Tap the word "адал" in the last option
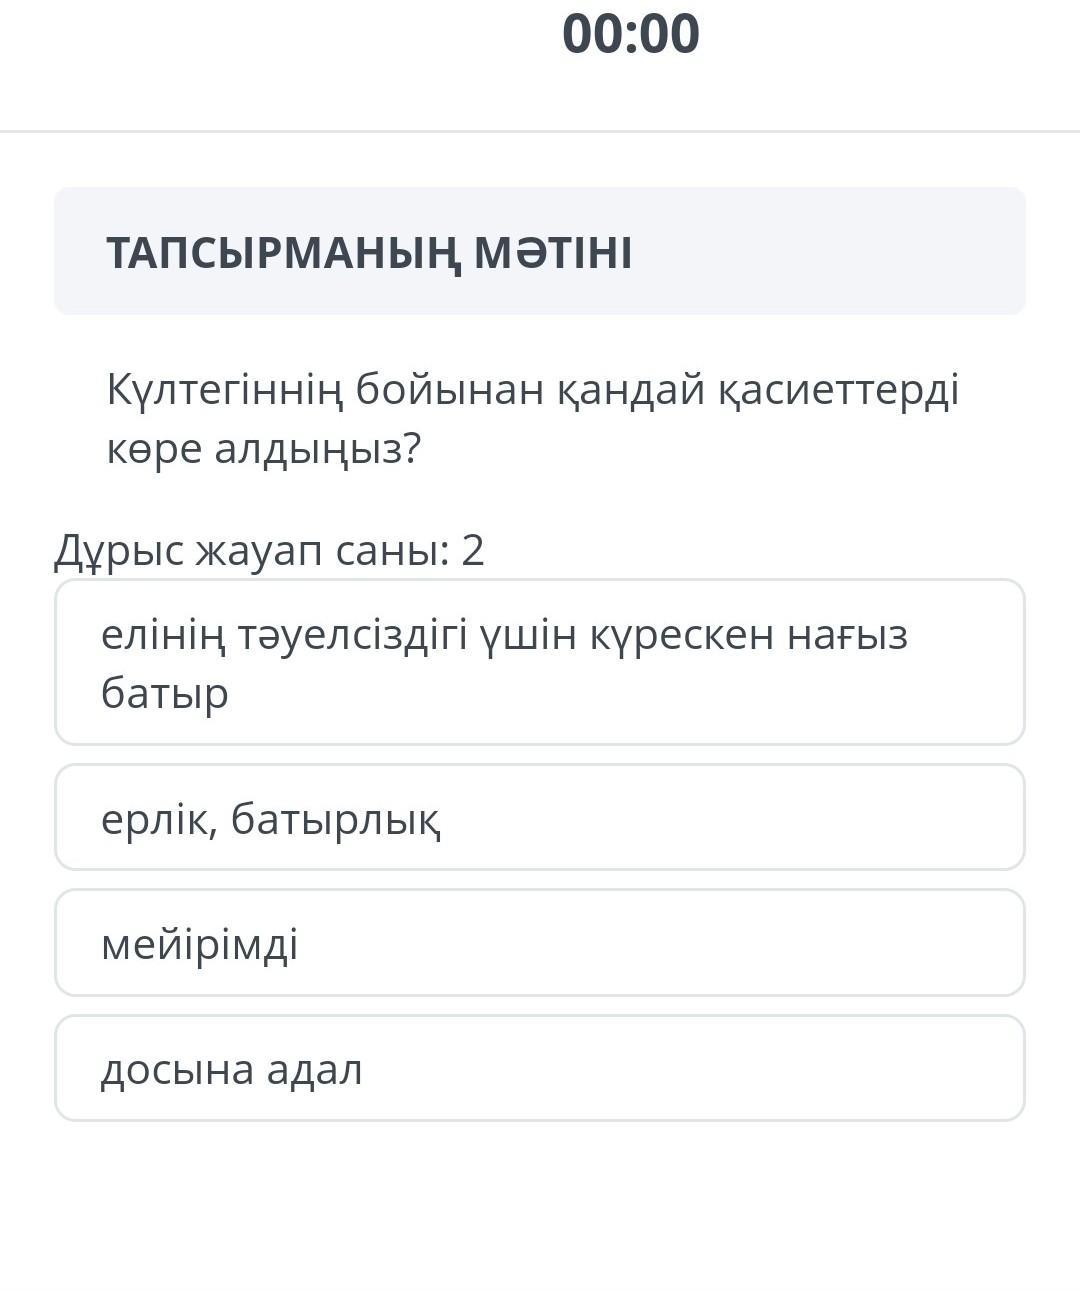This screenshot has width=1080, height=1291. click(314, 1069)
